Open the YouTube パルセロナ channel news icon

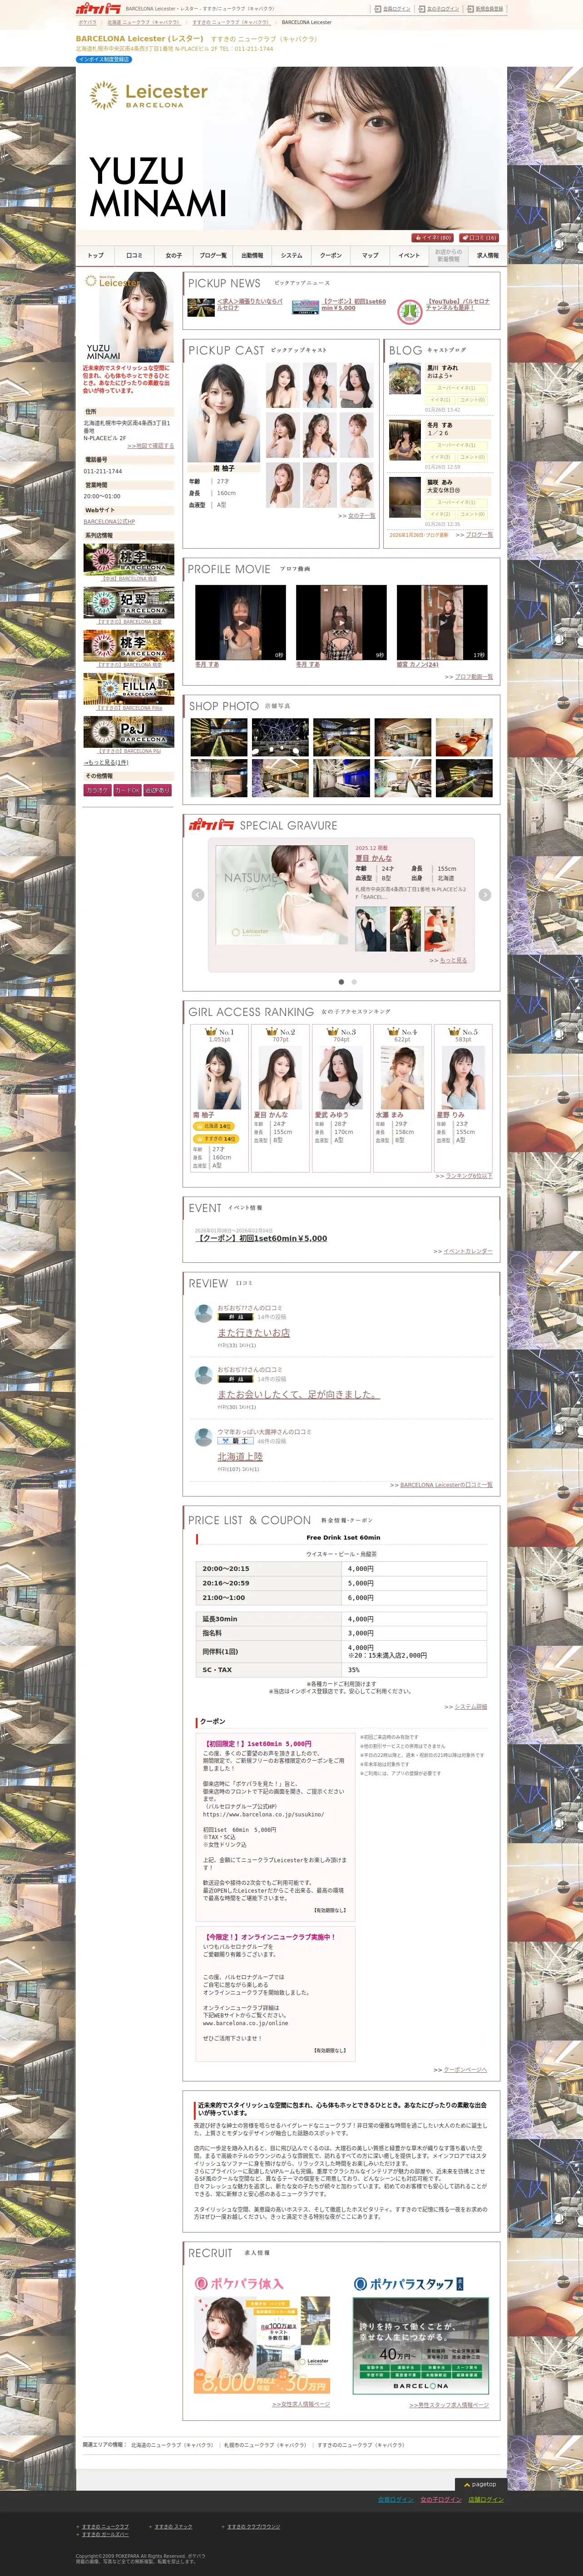[x=409, y=312]
